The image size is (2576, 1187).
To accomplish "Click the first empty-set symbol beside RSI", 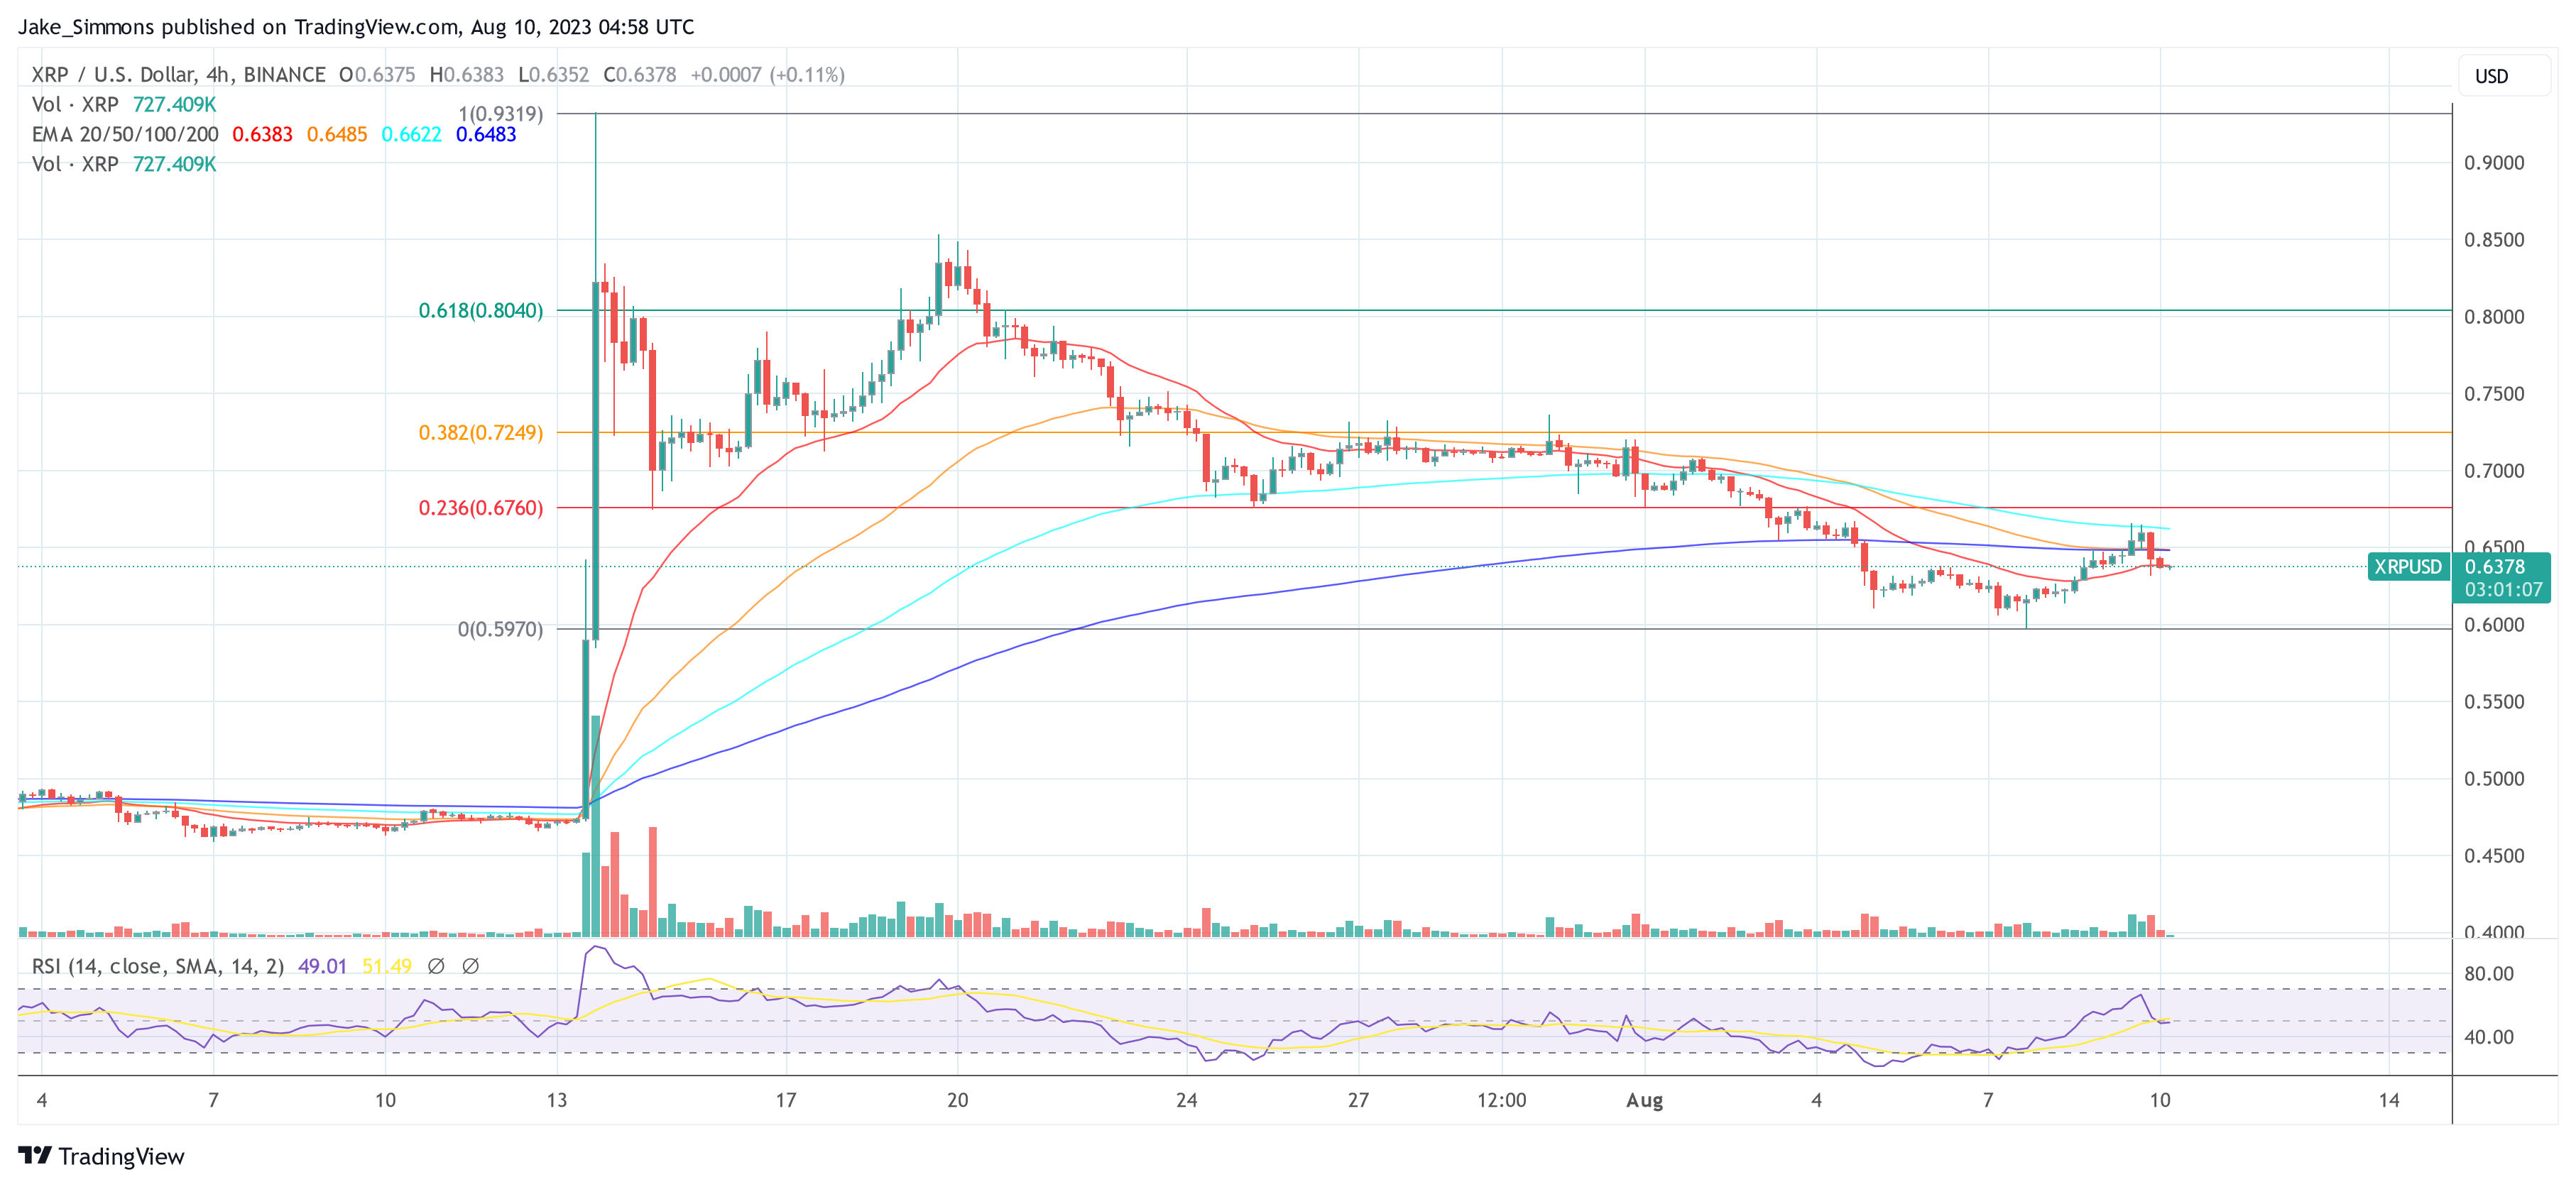I will click(x=436, y=966).
